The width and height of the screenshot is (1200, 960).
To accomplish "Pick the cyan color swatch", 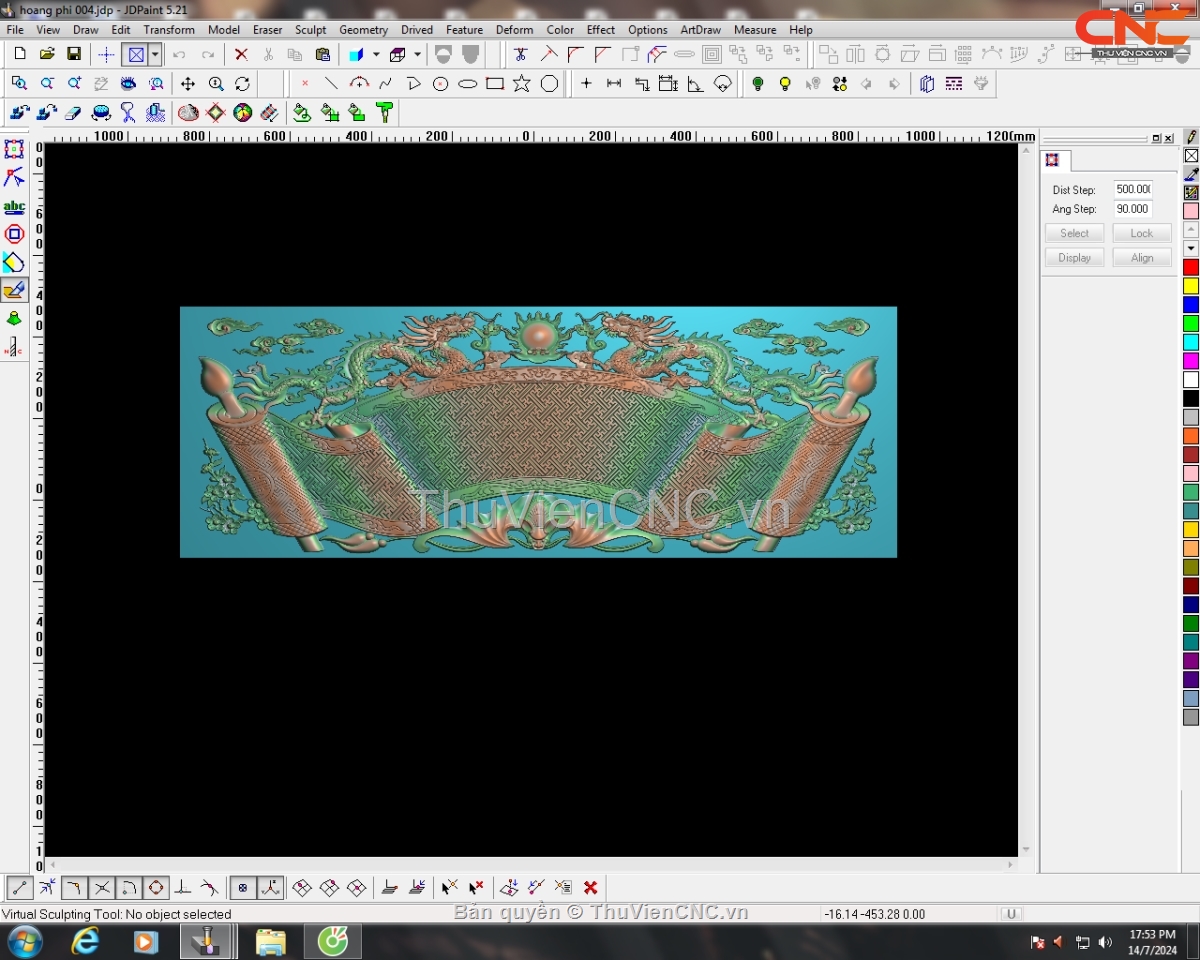I will [x=1191, y=342].
